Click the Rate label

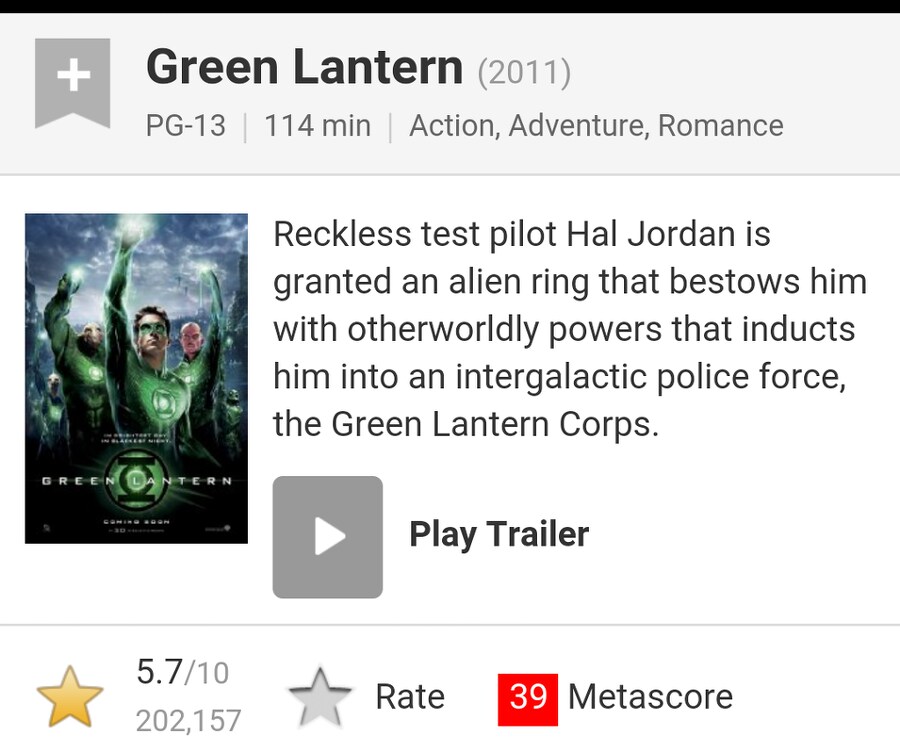410,696
